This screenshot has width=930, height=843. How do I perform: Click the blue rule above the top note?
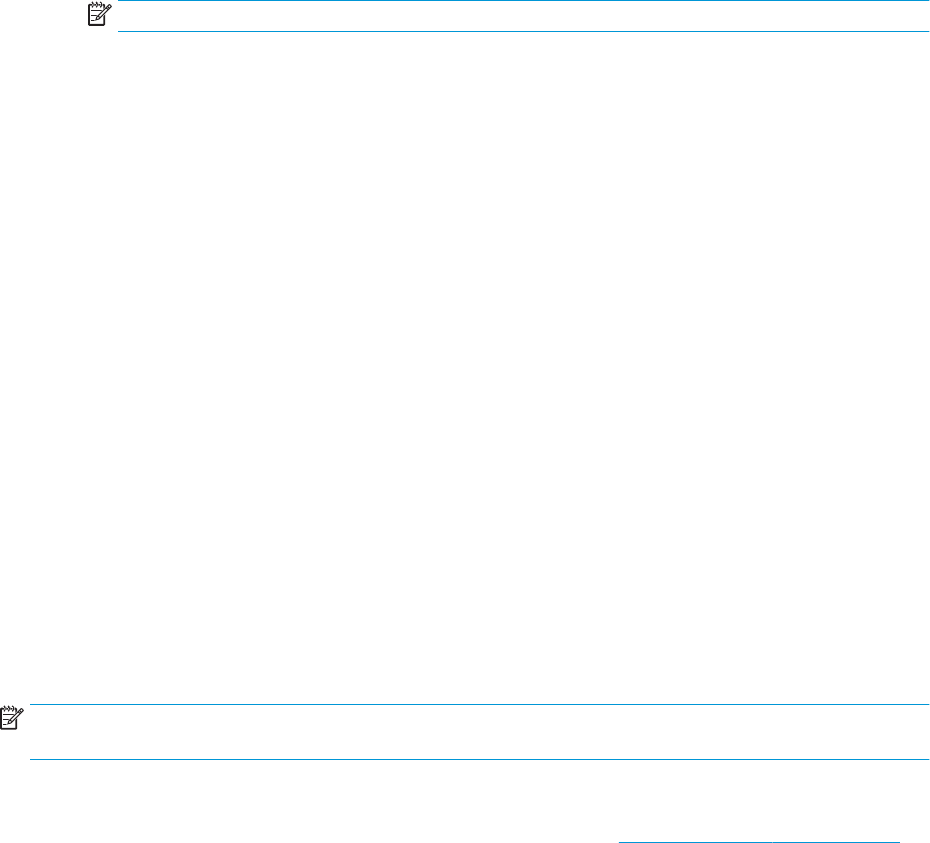point(523,1)
